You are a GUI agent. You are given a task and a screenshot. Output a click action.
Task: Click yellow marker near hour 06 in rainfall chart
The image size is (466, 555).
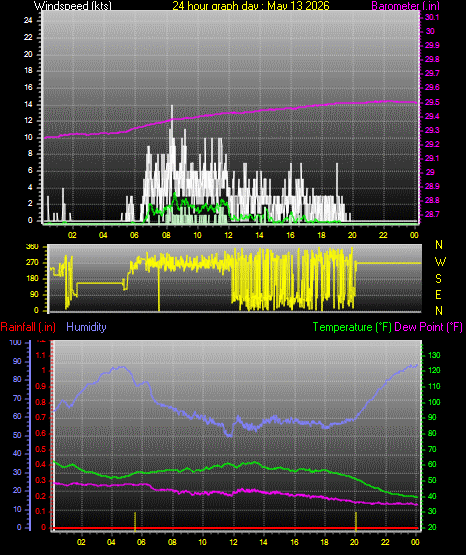coord(135,521)
